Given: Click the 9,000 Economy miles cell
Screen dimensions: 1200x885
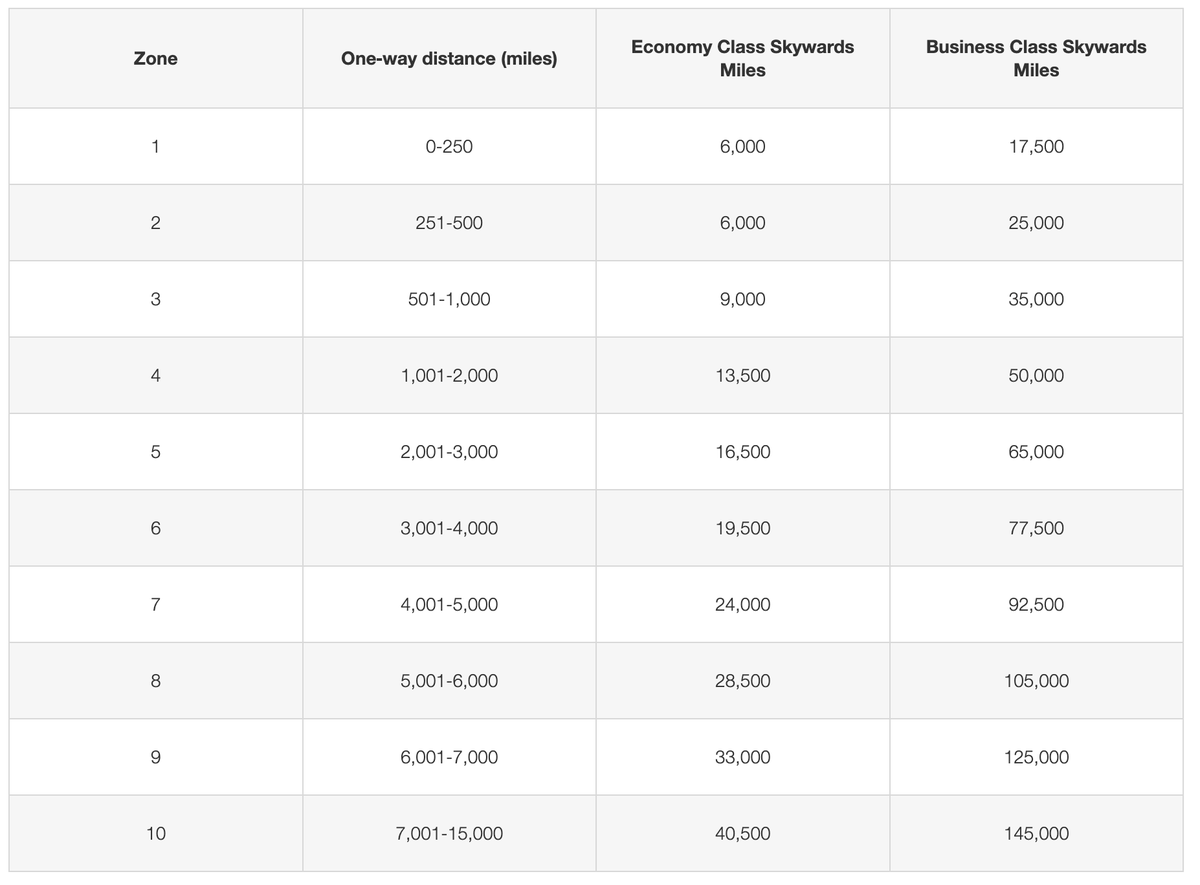Looking at the screenshot, I should pyautogui.click(x=742, y=299).
